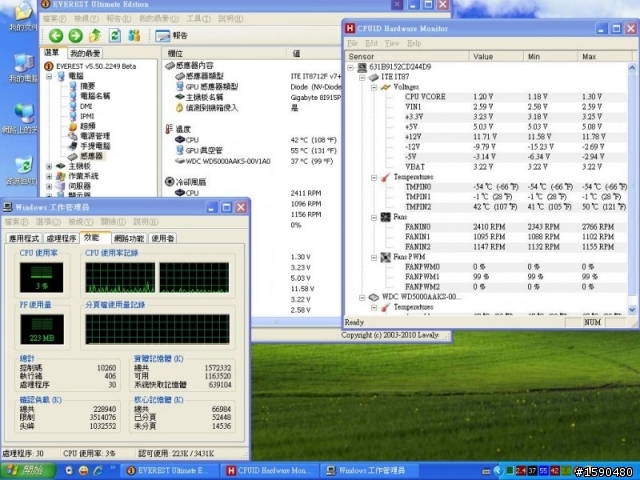This screenshot has height=480, width=640.
Task: Click the CPU temperature row in EVEREST
Action: [x=253, y=140]
